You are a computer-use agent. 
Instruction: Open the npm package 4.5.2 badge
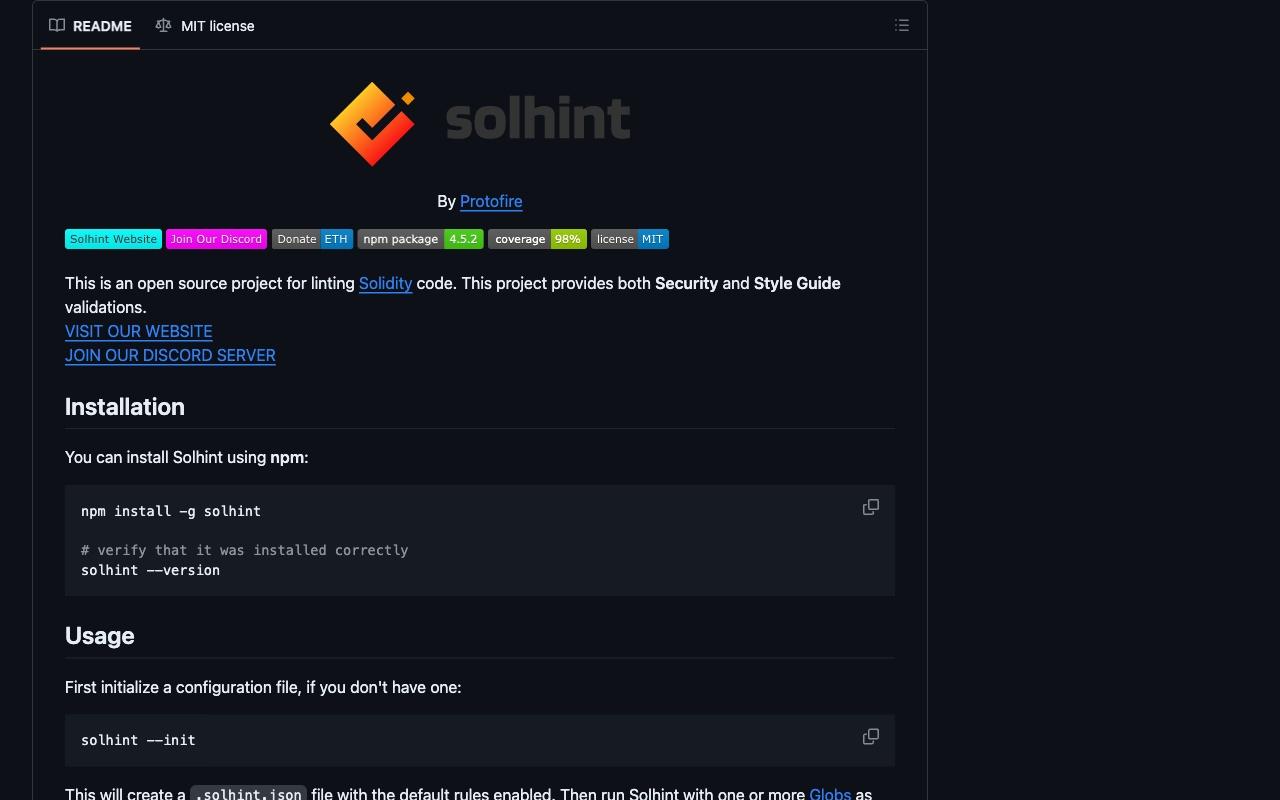420,239
